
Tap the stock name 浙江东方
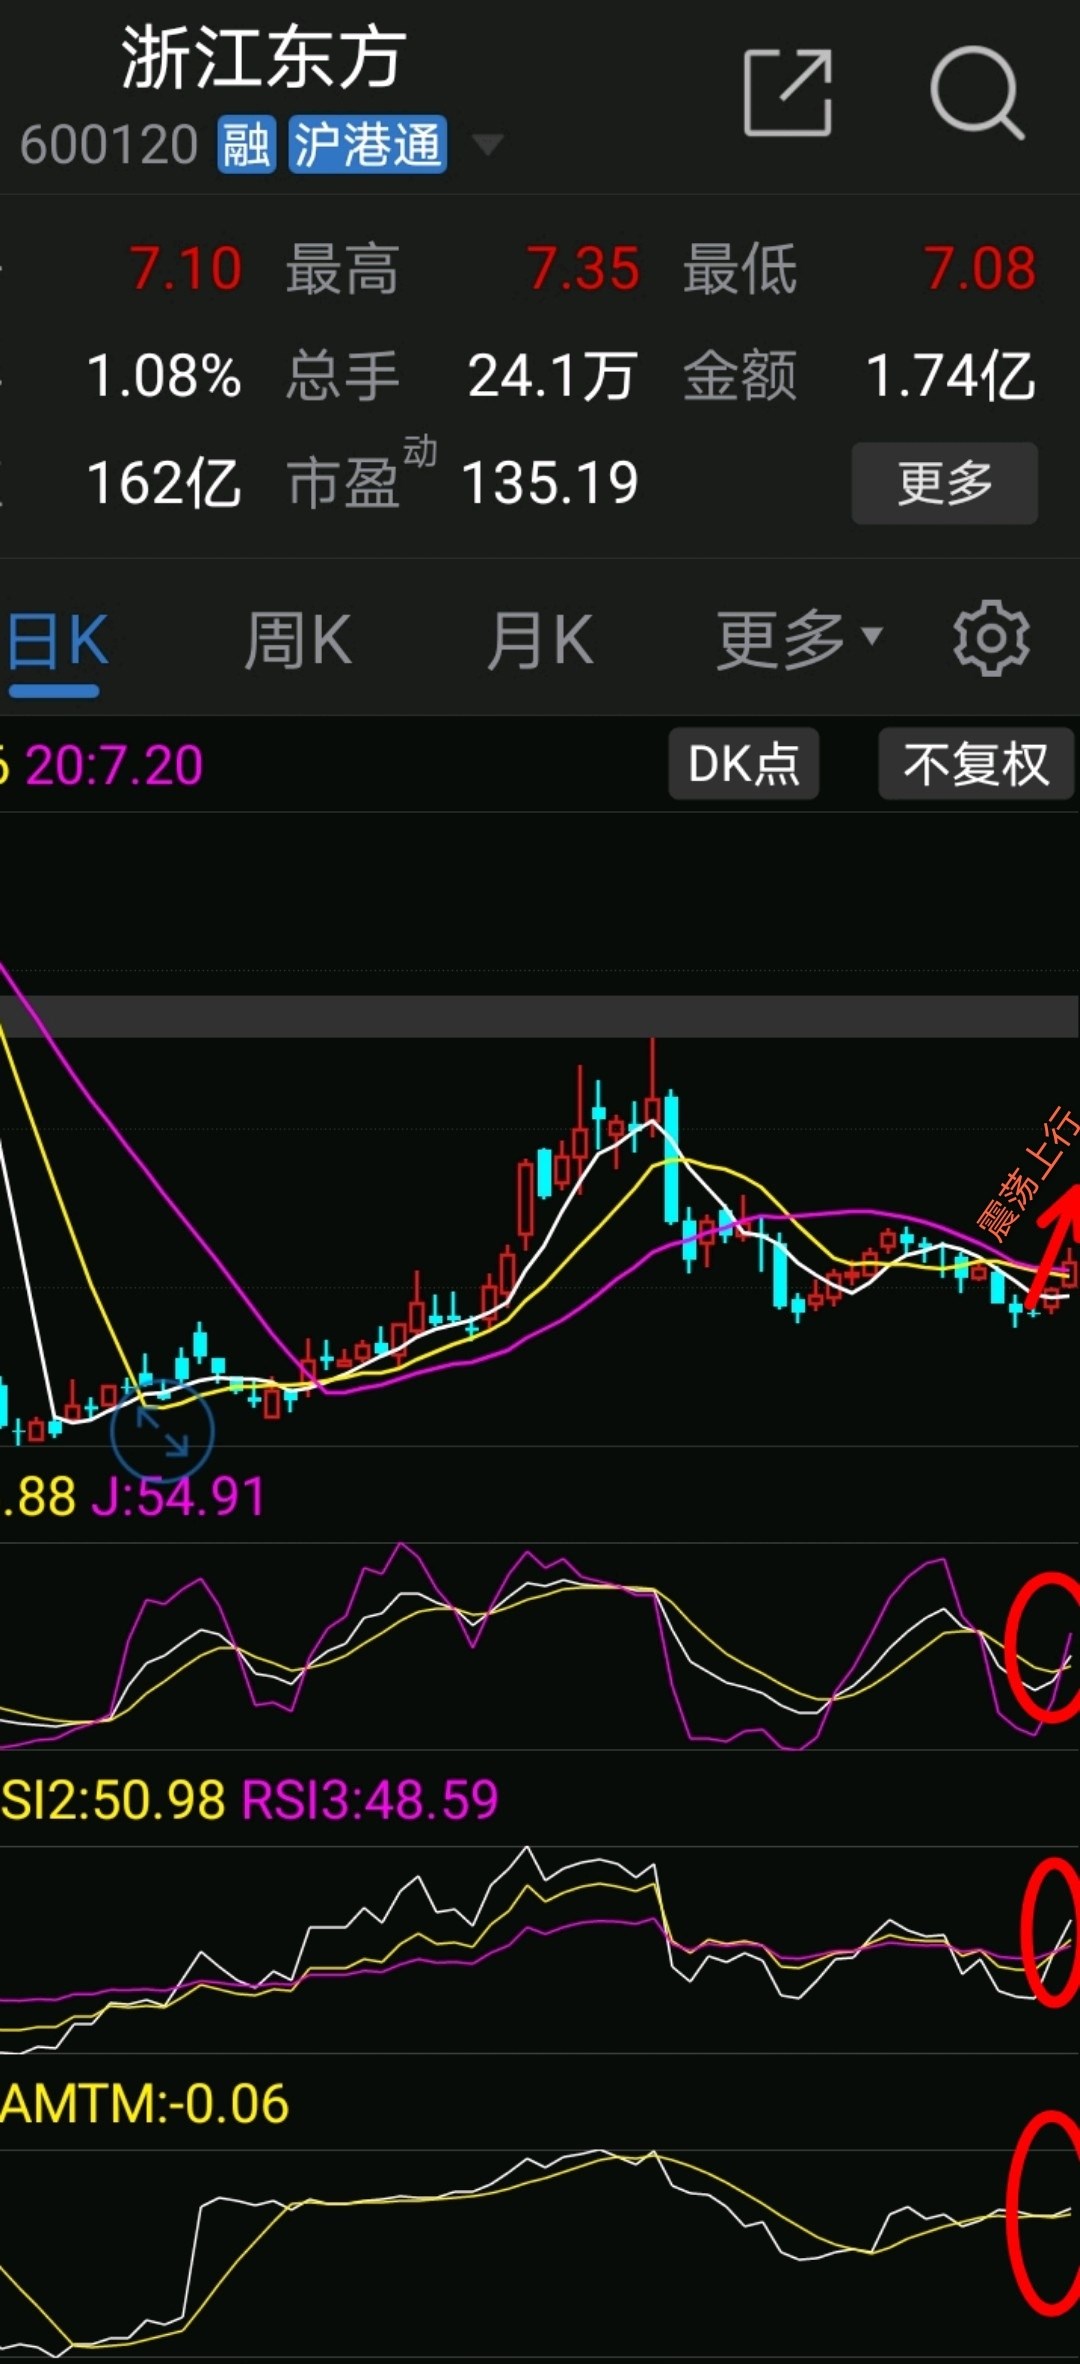(263, 58)
